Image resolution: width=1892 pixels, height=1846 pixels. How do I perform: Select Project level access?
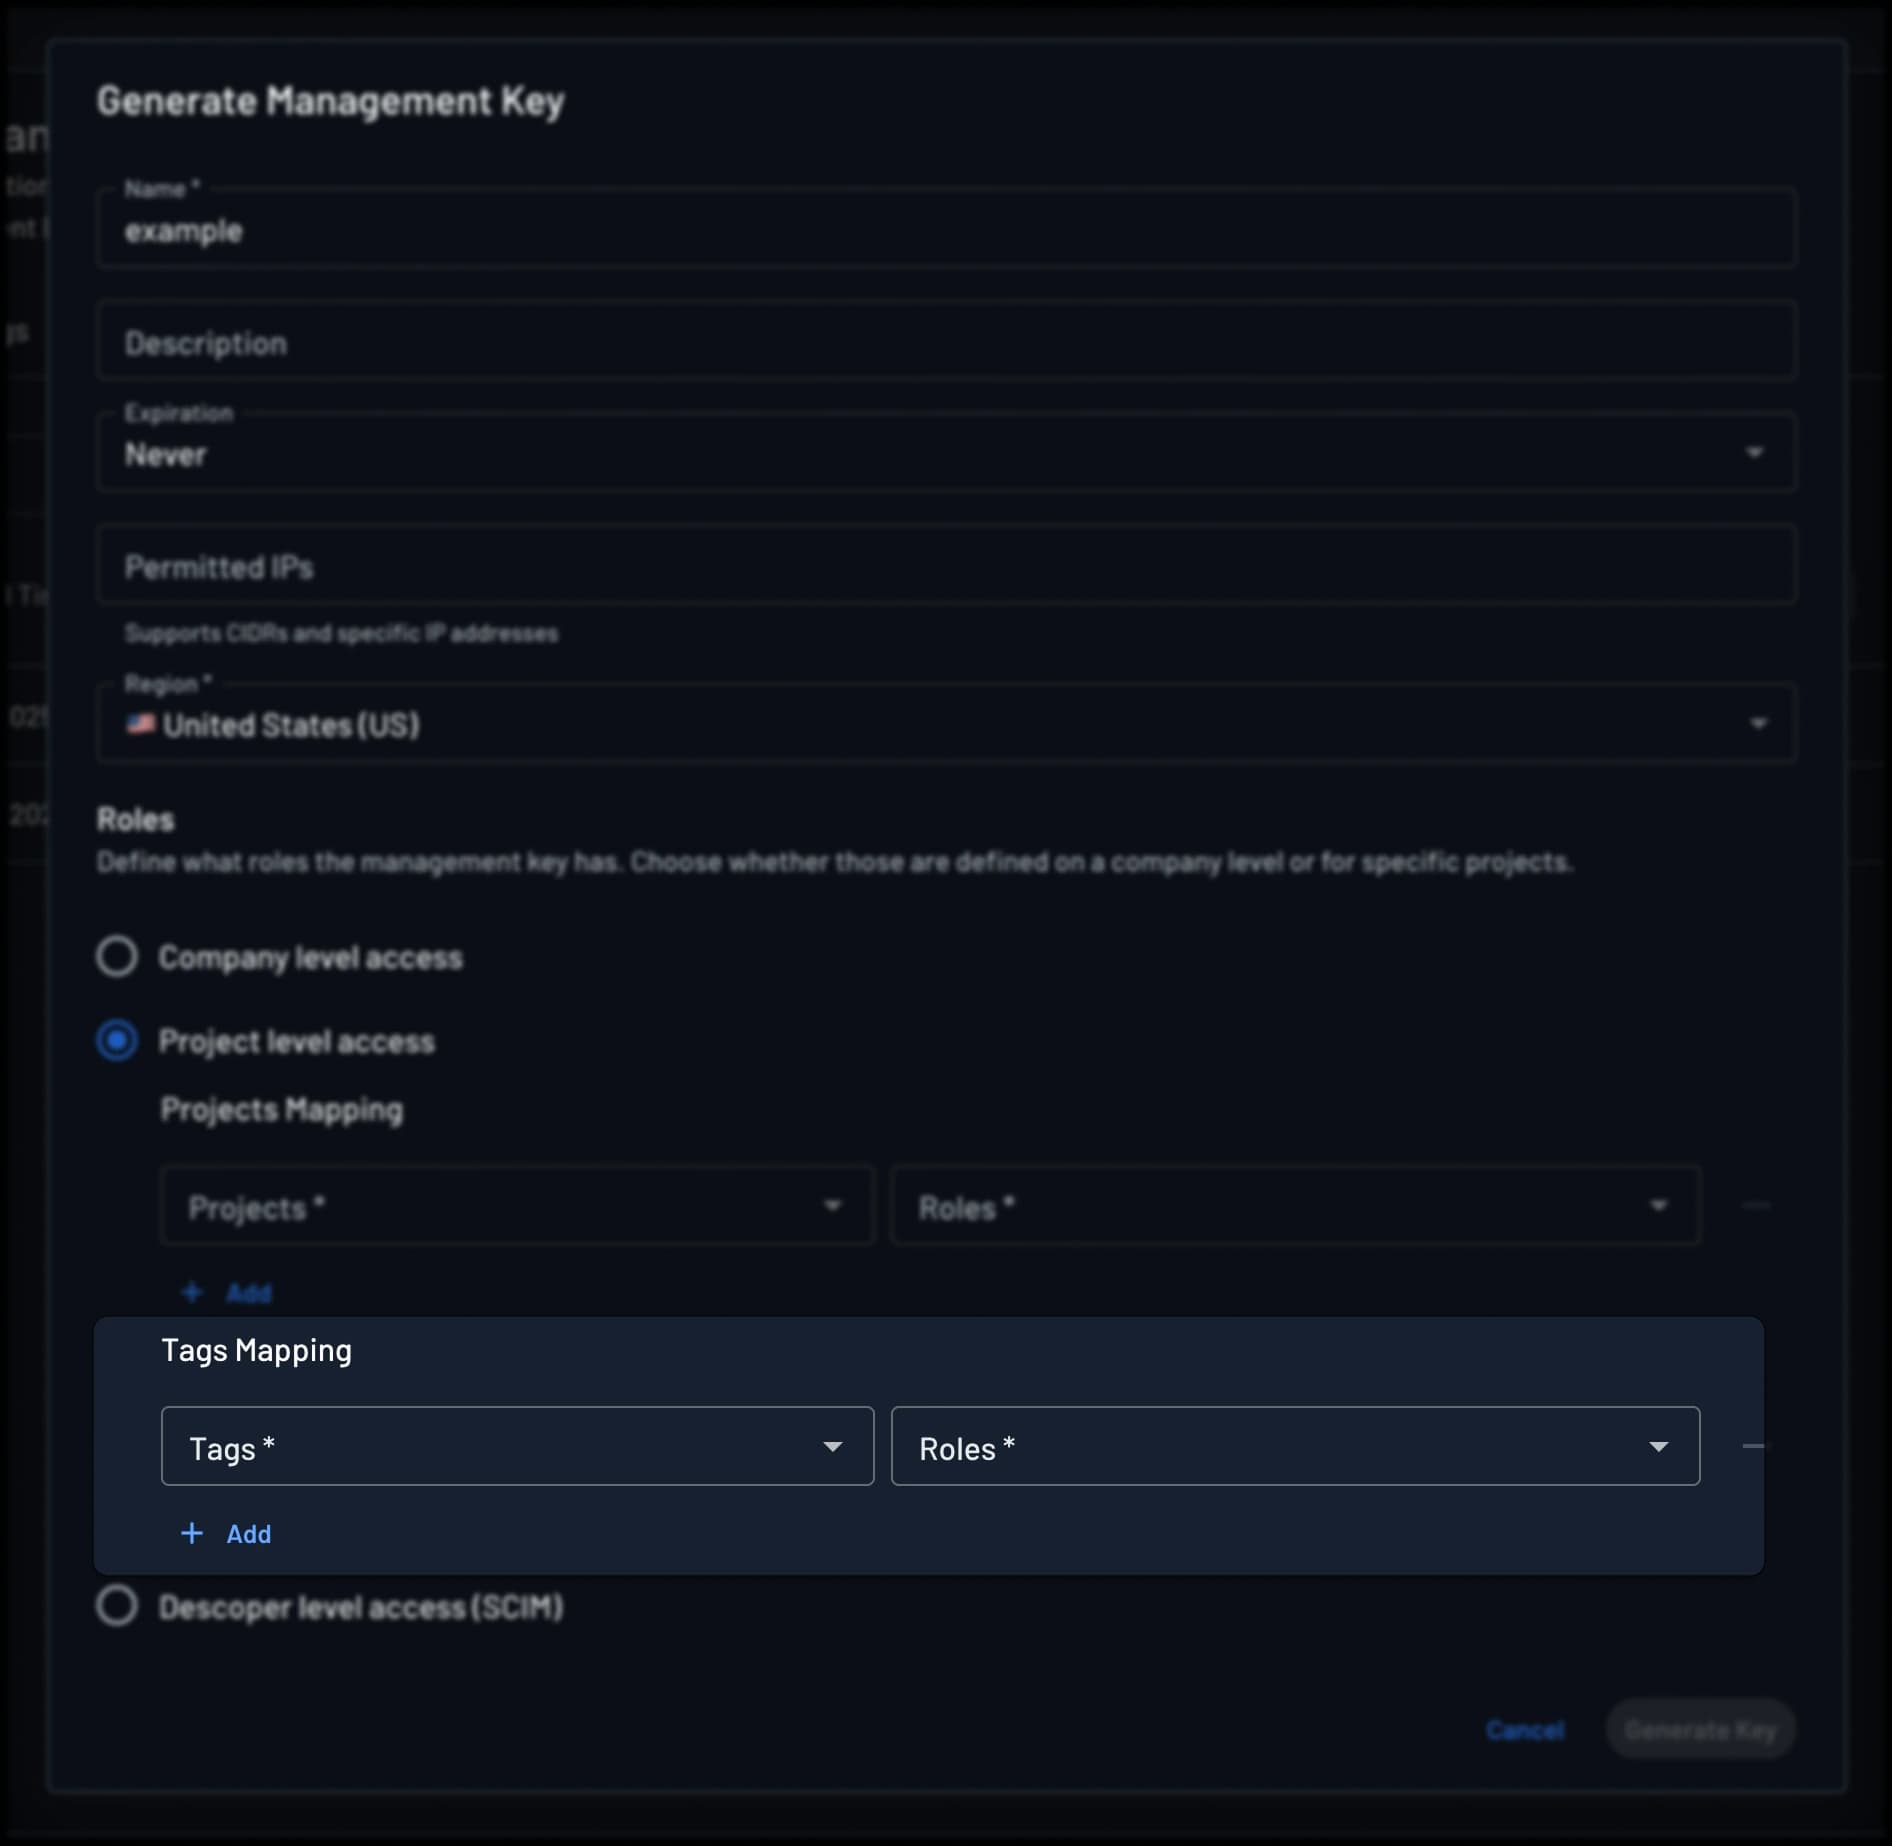pos(117,1040)
